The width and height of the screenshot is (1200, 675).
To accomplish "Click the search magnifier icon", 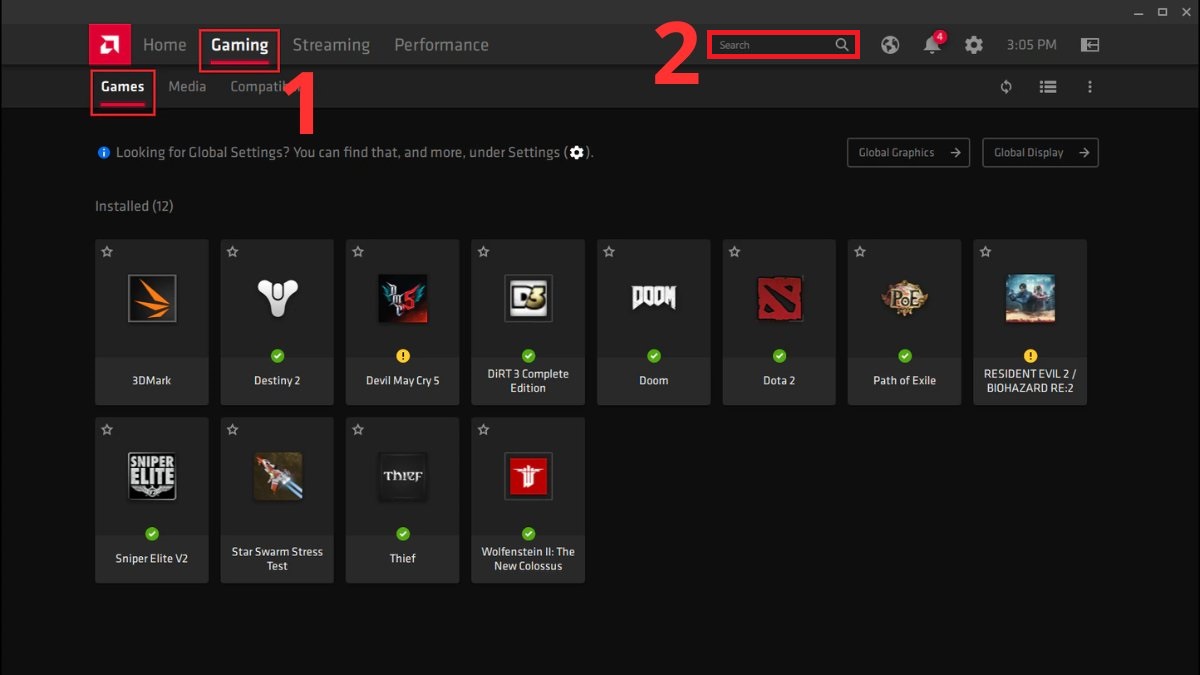I will coord(842,44).
